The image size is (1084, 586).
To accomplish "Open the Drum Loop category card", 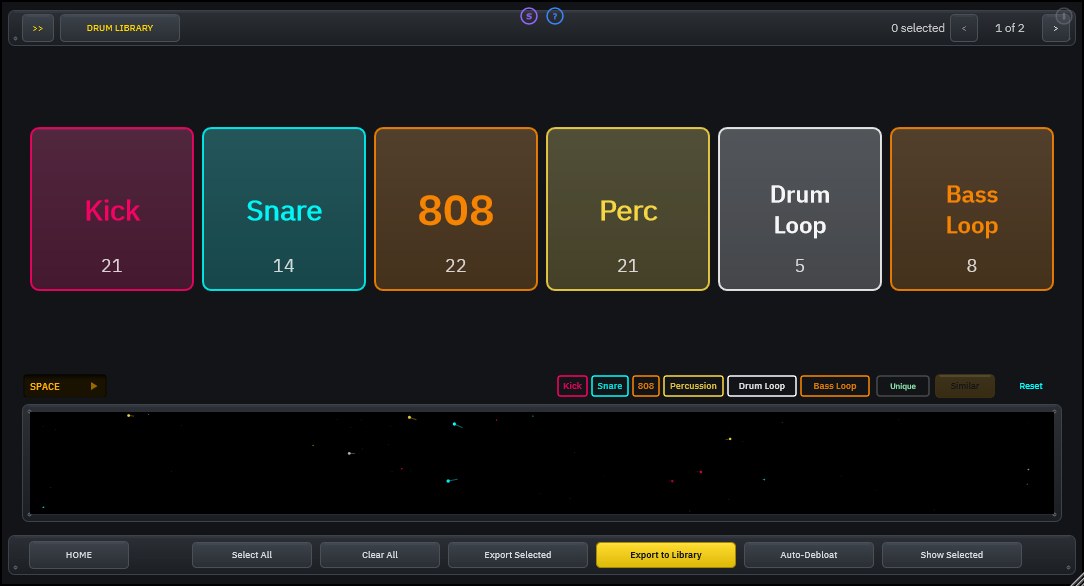I will (x=800, y=209).
